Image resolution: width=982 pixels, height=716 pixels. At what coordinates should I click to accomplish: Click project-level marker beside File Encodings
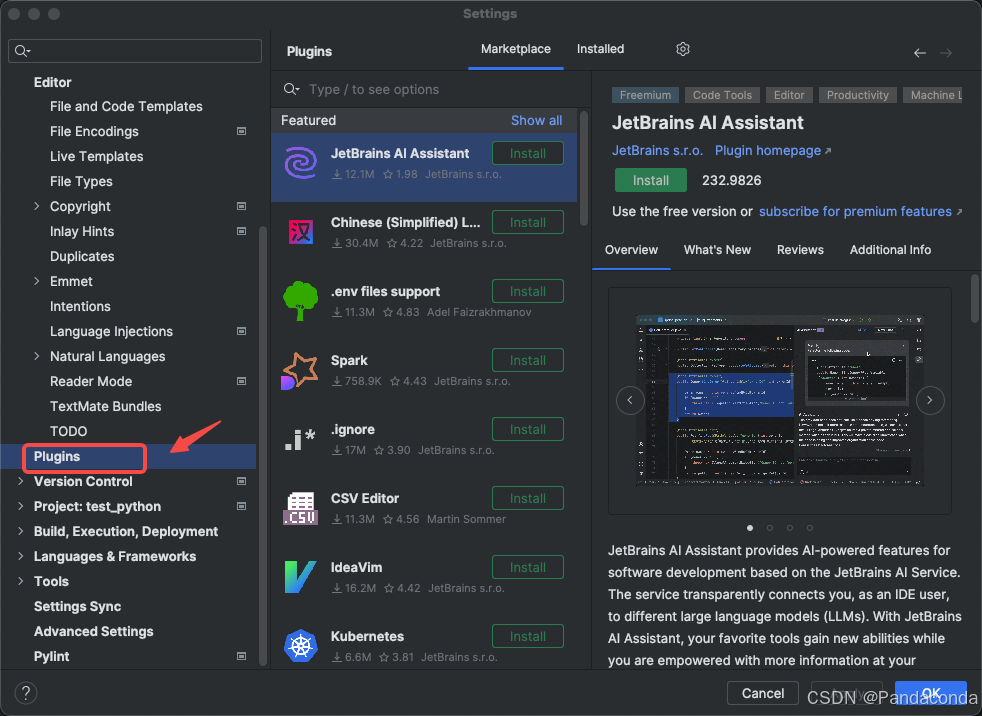click(x=241, y=131)
